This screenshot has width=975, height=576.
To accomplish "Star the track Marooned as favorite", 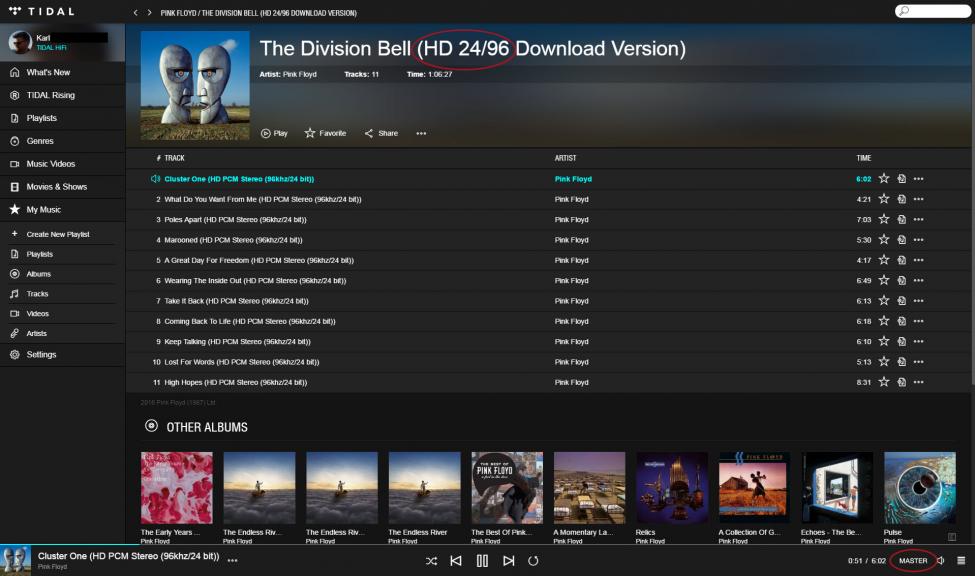I will tap(883, 240).
